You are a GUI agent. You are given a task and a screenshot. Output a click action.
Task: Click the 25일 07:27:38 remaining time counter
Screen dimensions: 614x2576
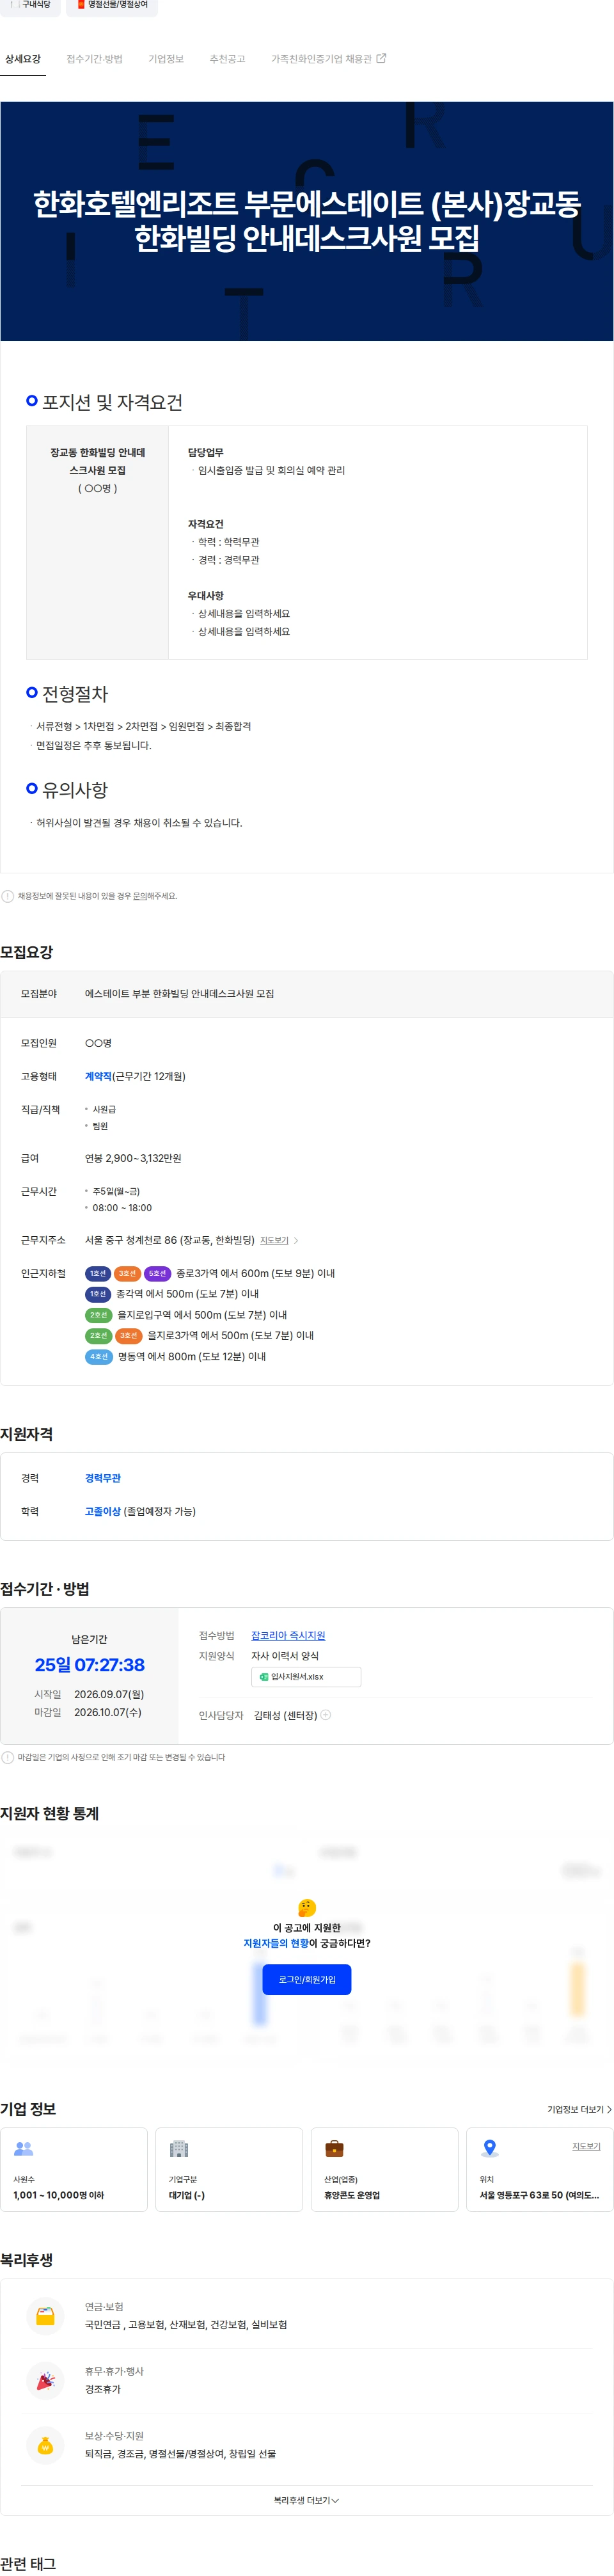coord(90,1664)
